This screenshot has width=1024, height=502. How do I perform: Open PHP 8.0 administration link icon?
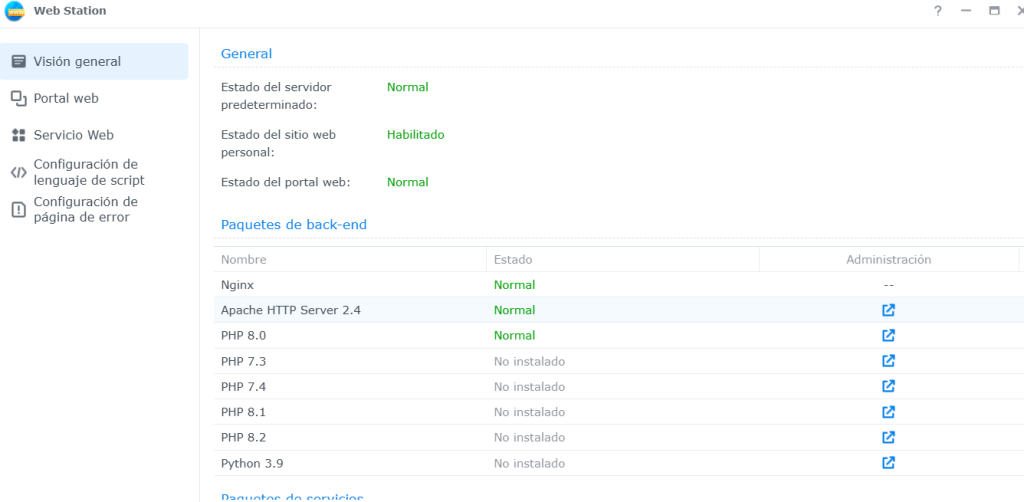coord(888,335)
